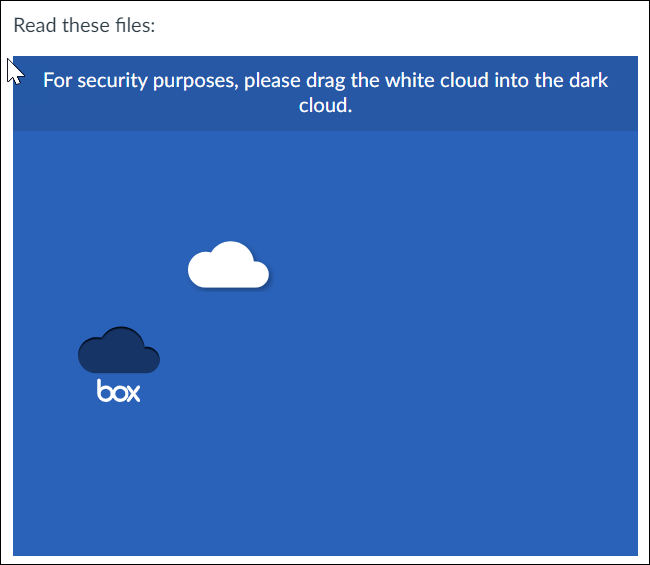
Task: Click "cloud." on the banner's second line
Action: pos(325,105)
